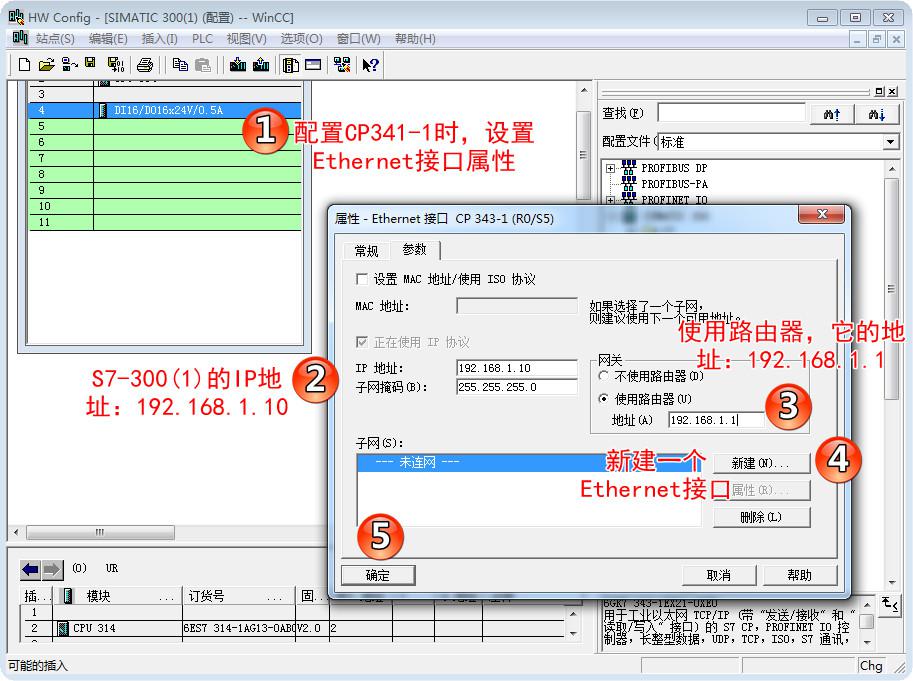The height and width of the screenshot is (681, 913).
Task: Click the search downward binoculars icon
Action: [x=876, y=114]
